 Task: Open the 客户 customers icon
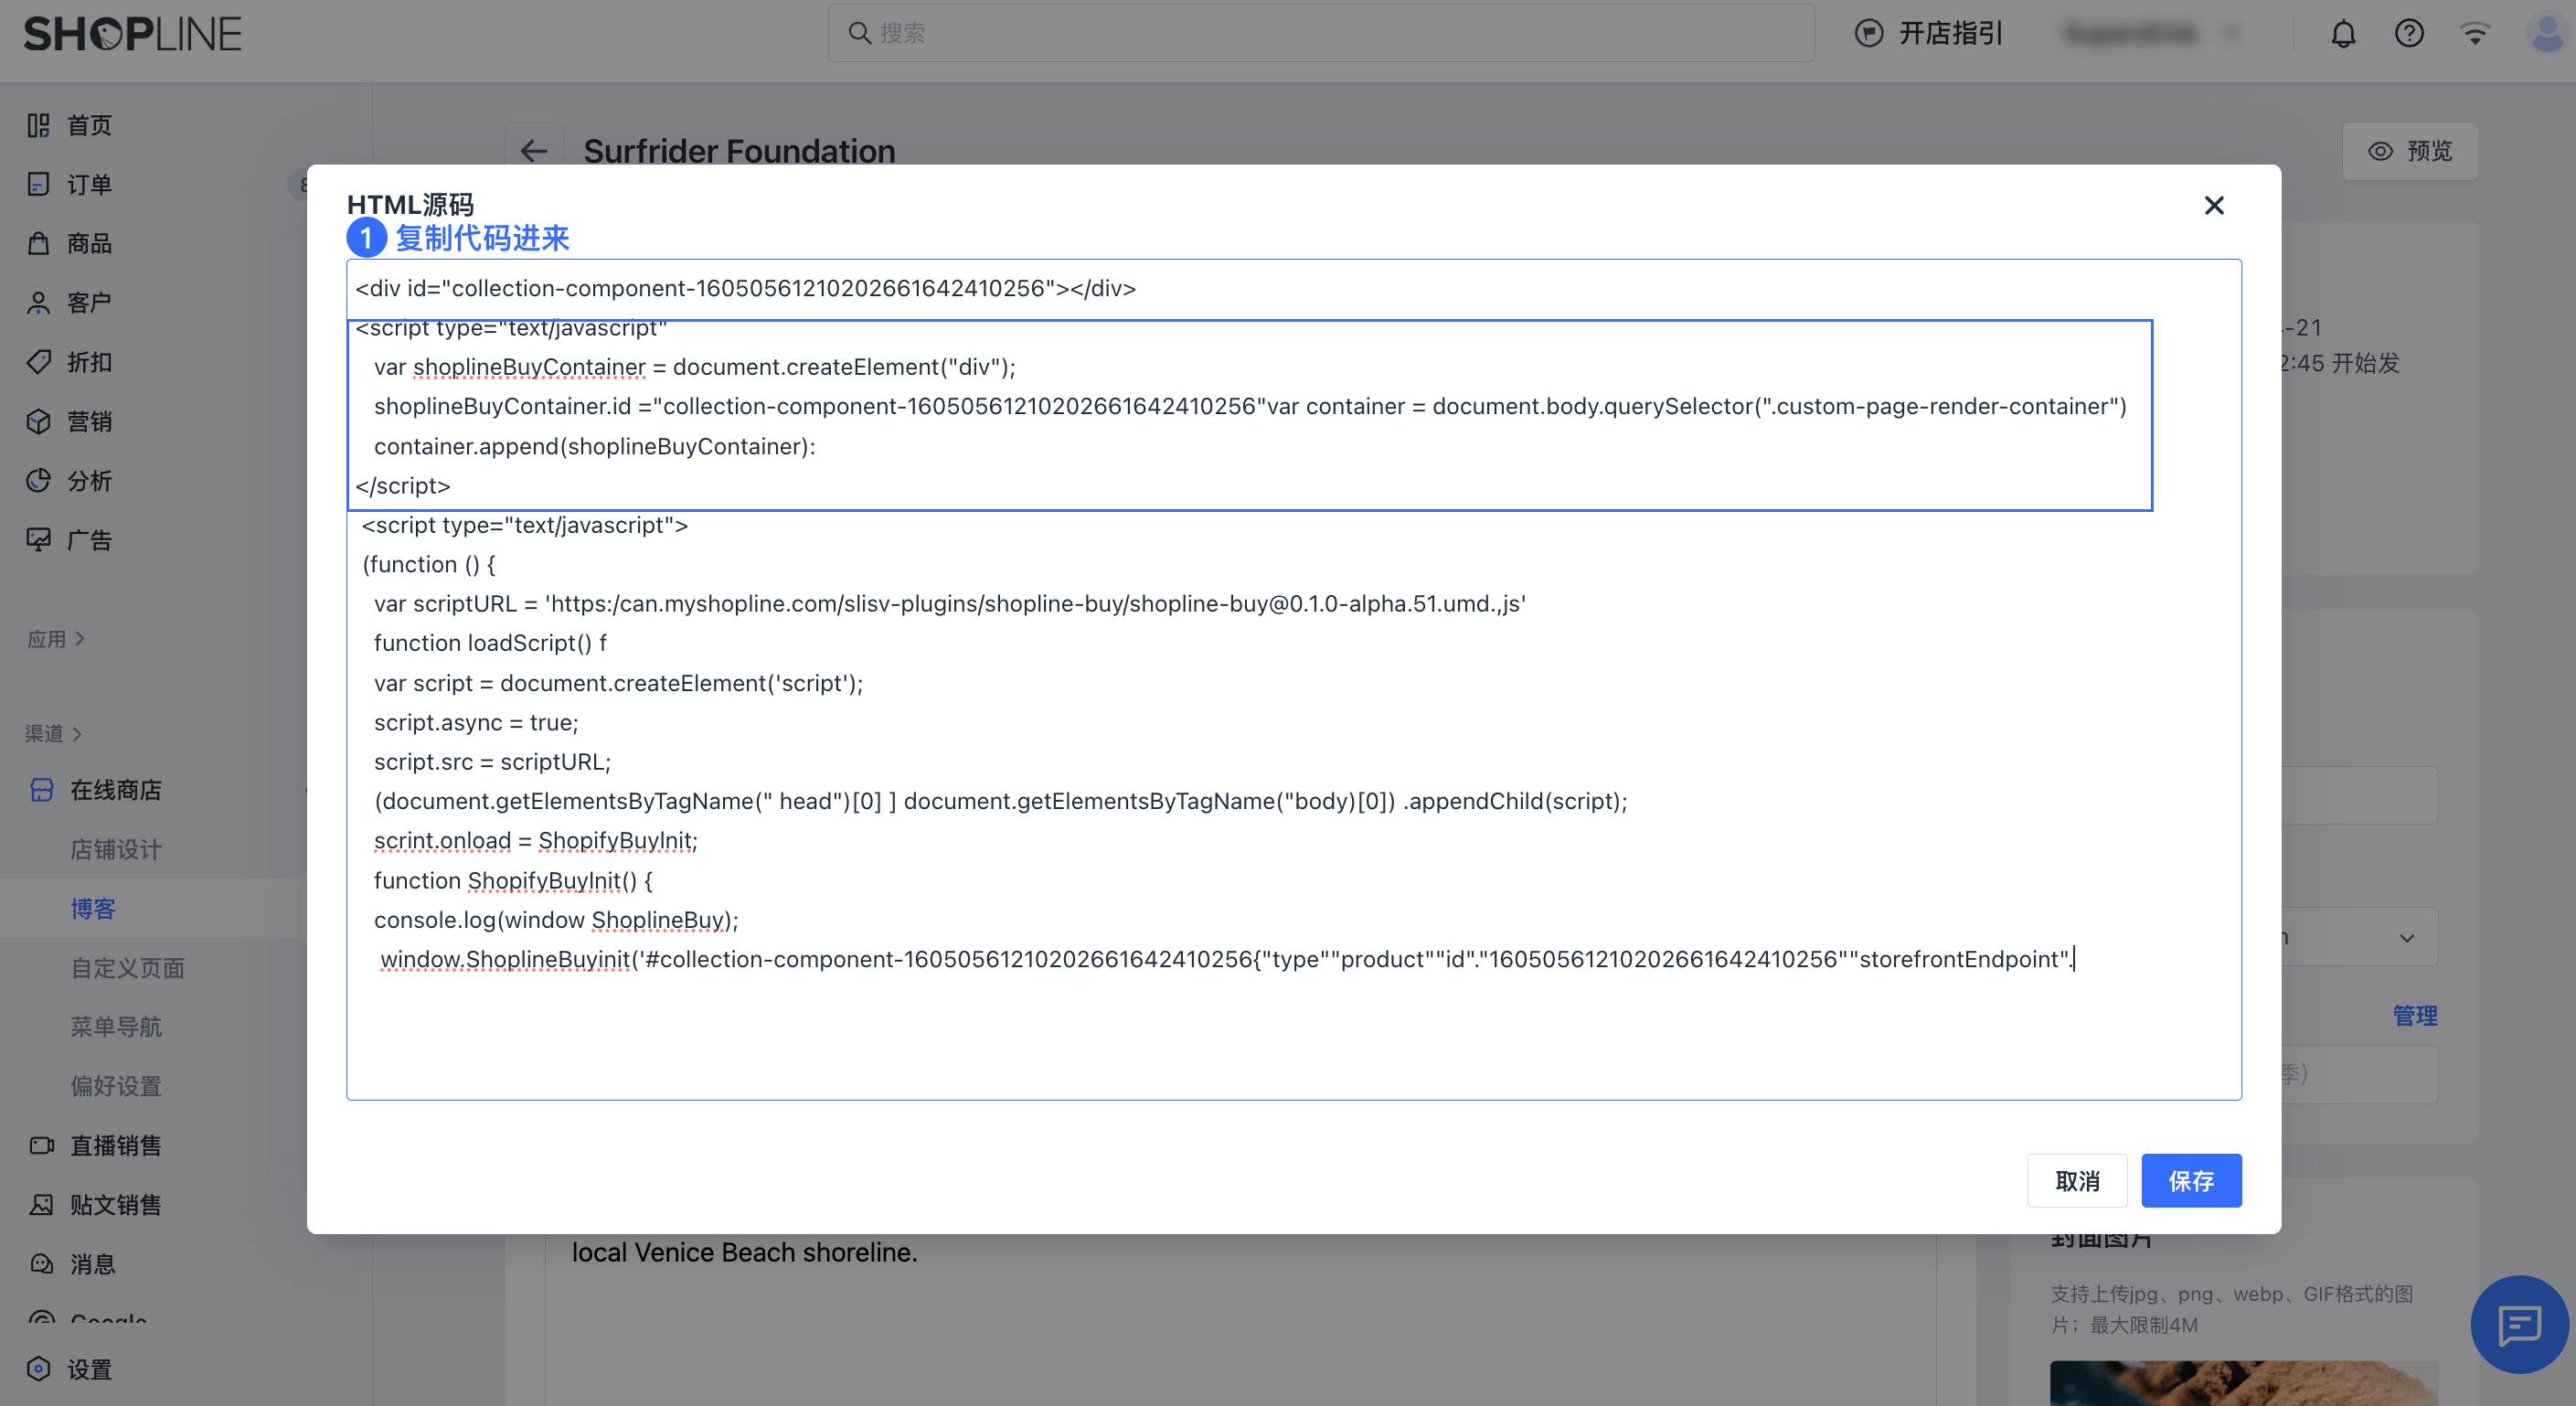(38, 303)
